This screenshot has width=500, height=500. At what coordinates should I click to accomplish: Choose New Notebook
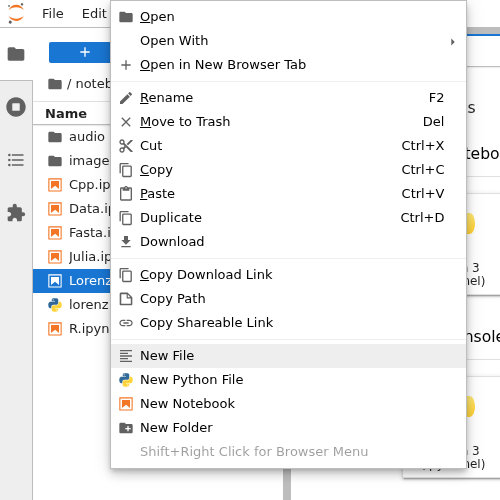[288, 404]
